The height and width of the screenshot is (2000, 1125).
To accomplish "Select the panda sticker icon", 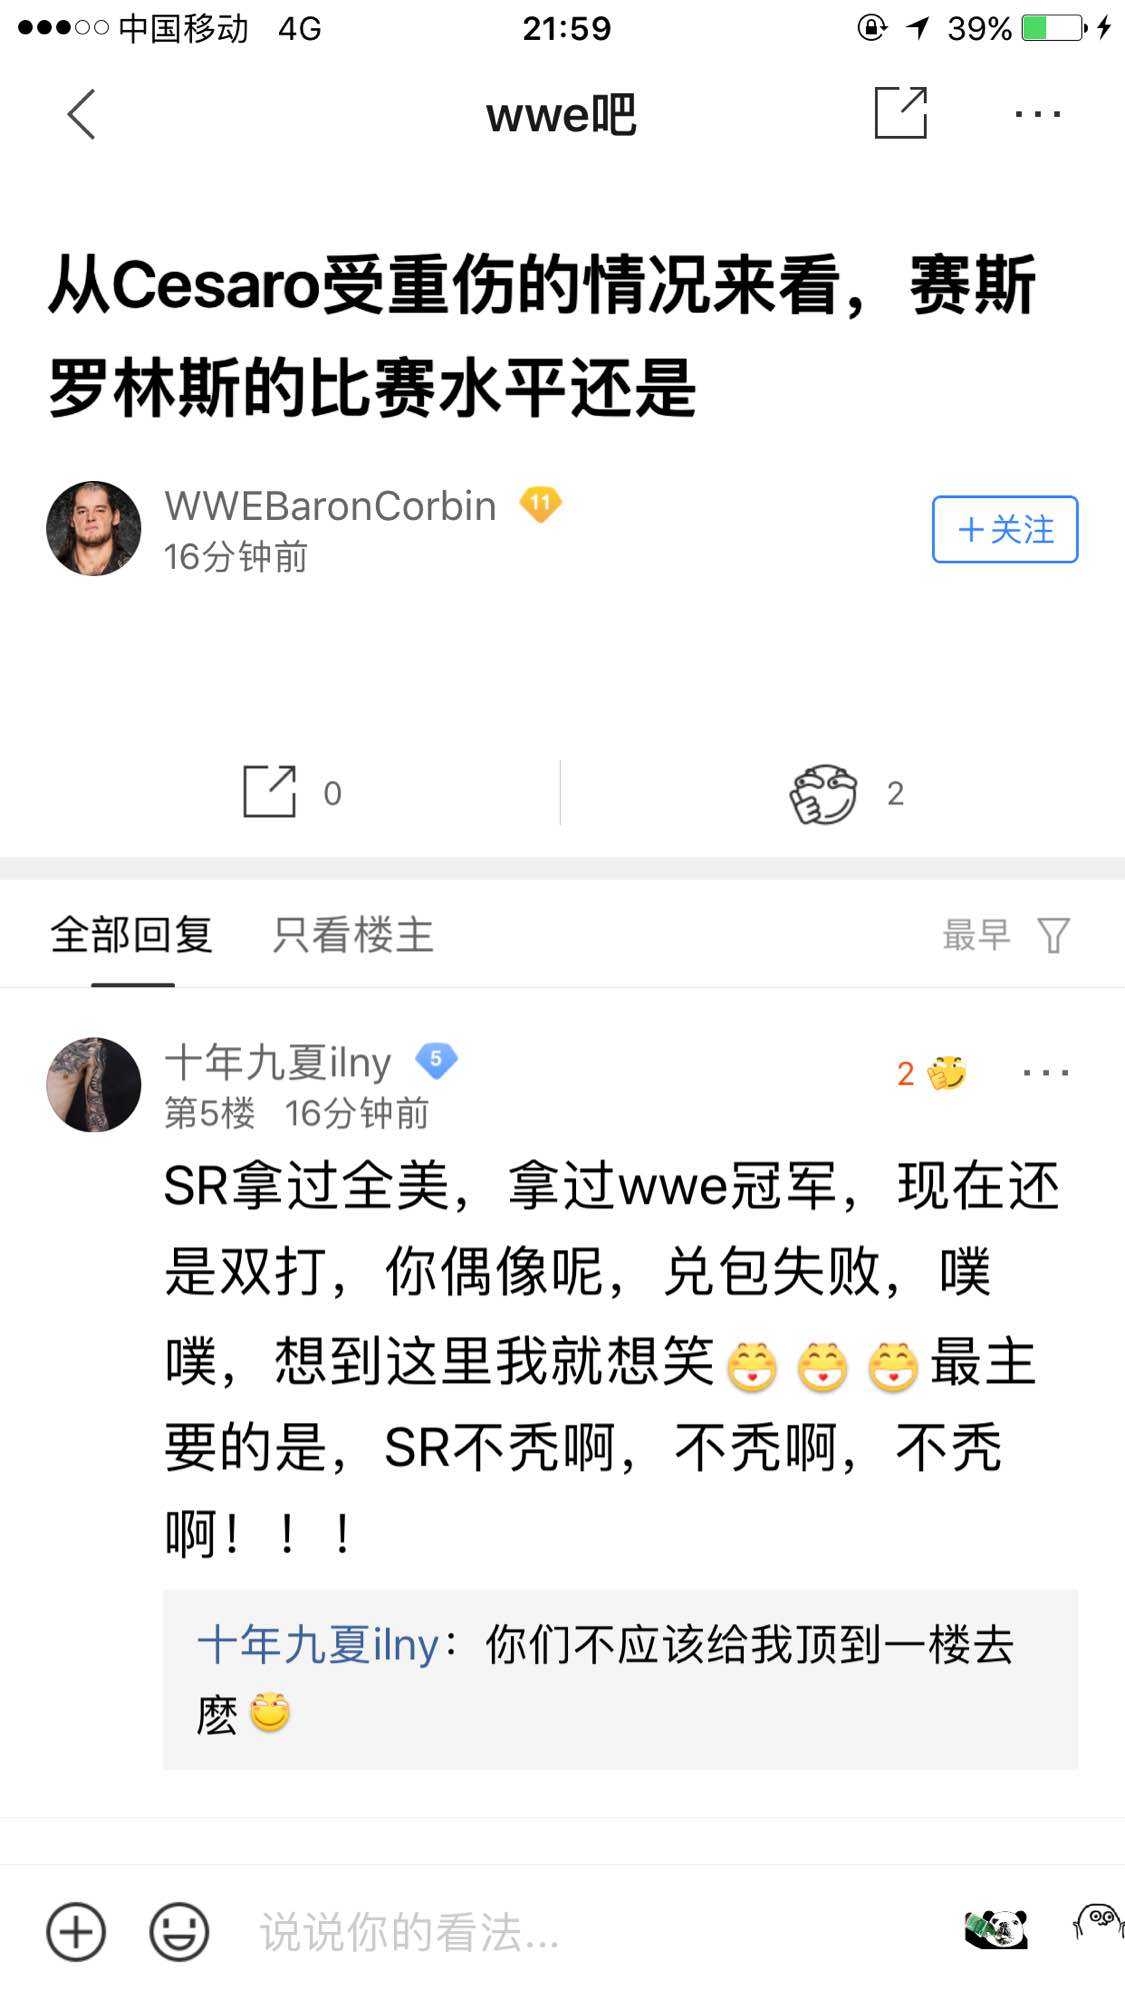I will (x=996, y=1928).
